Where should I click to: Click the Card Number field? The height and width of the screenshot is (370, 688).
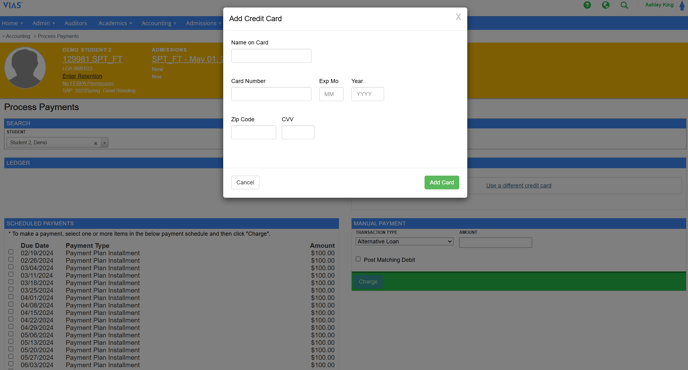tap(271, 94)
